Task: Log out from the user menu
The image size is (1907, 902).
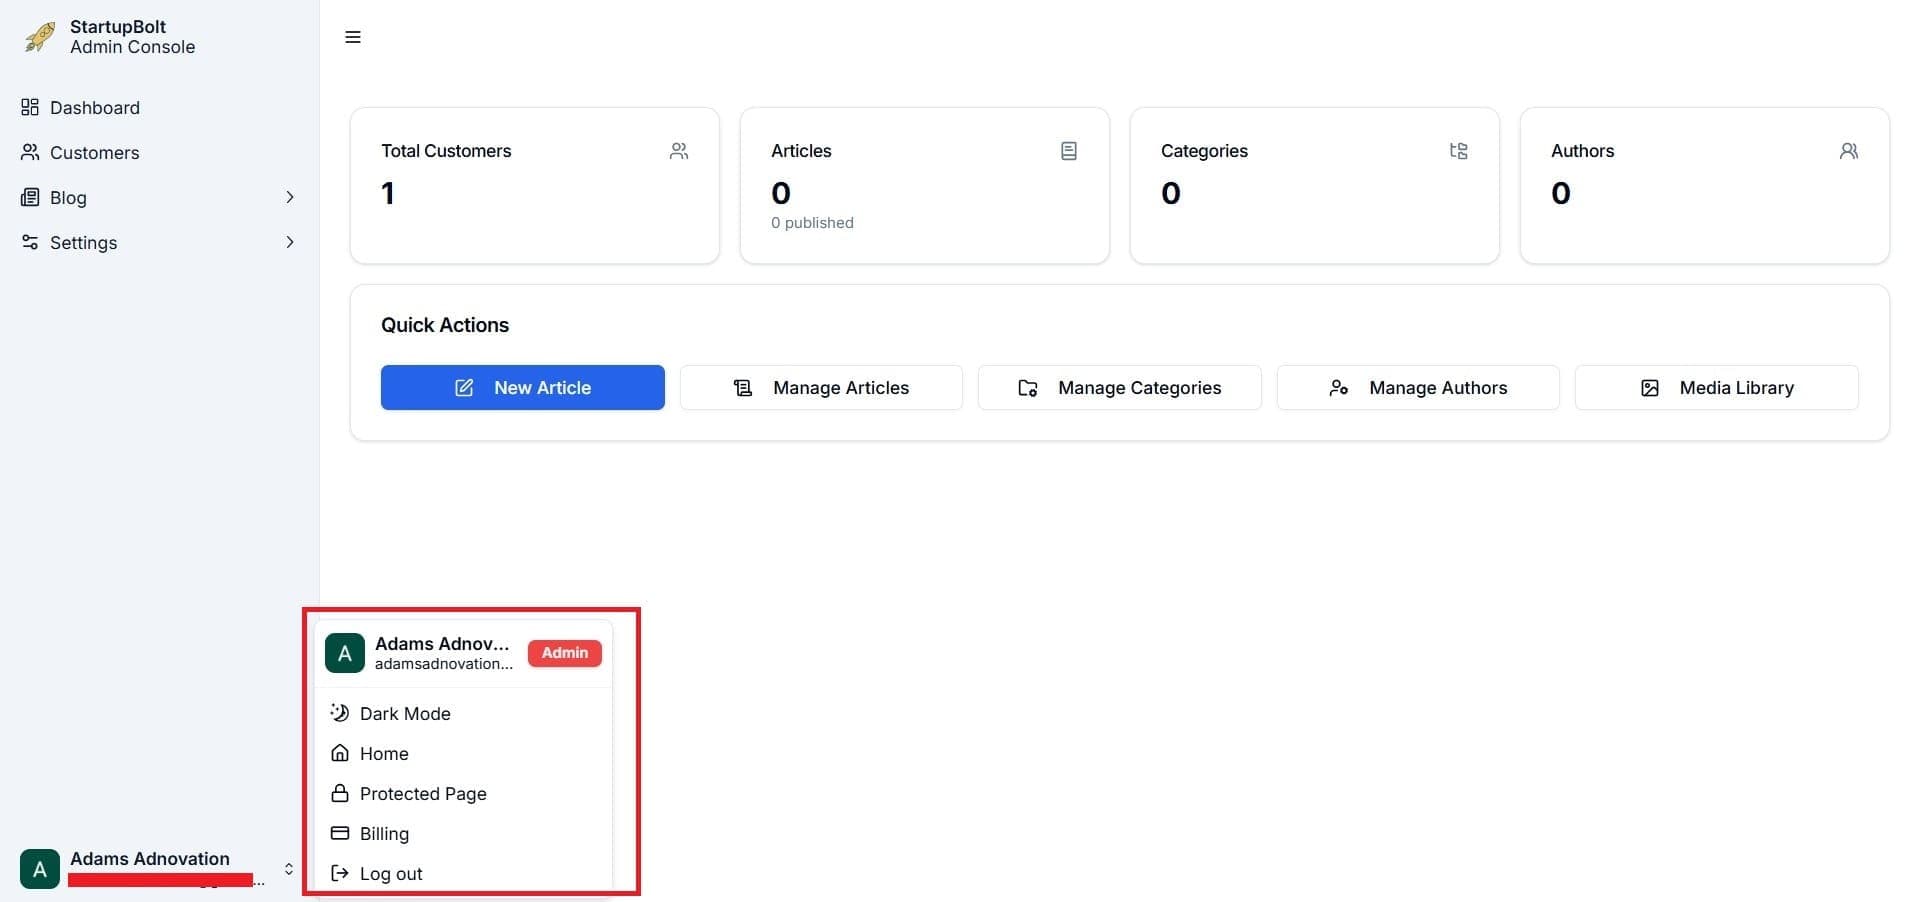Action: (x=463, y=873)
